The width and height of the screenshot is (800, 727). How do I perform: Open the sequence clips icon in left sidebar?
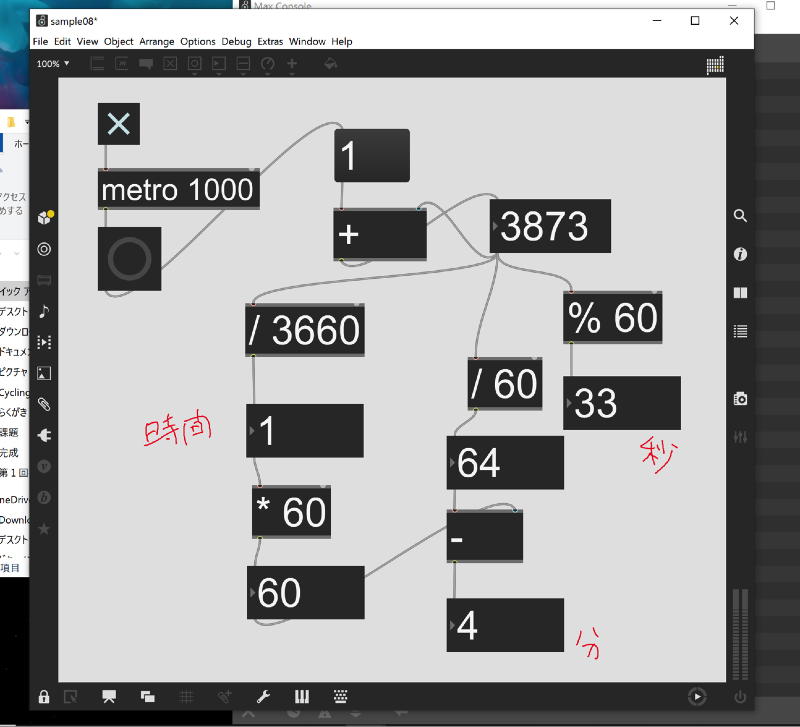44,342
